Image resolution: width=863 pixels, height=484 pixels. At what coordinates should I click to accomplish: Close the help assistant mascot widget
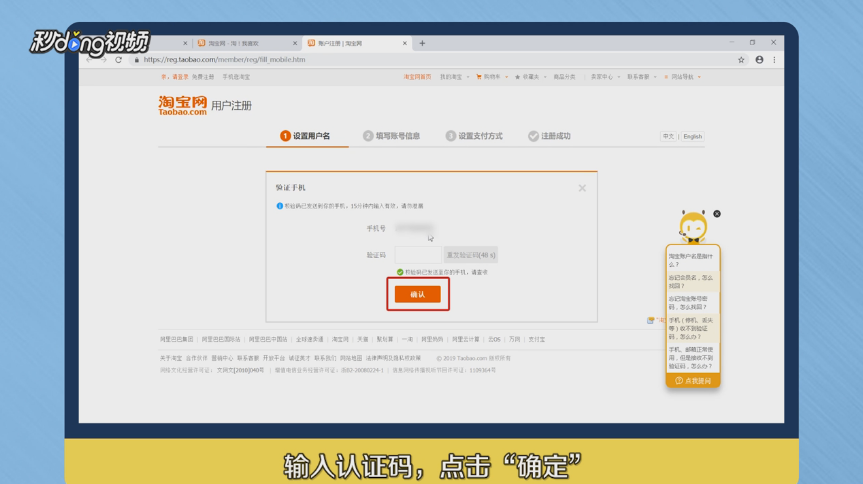pos(717,214)
